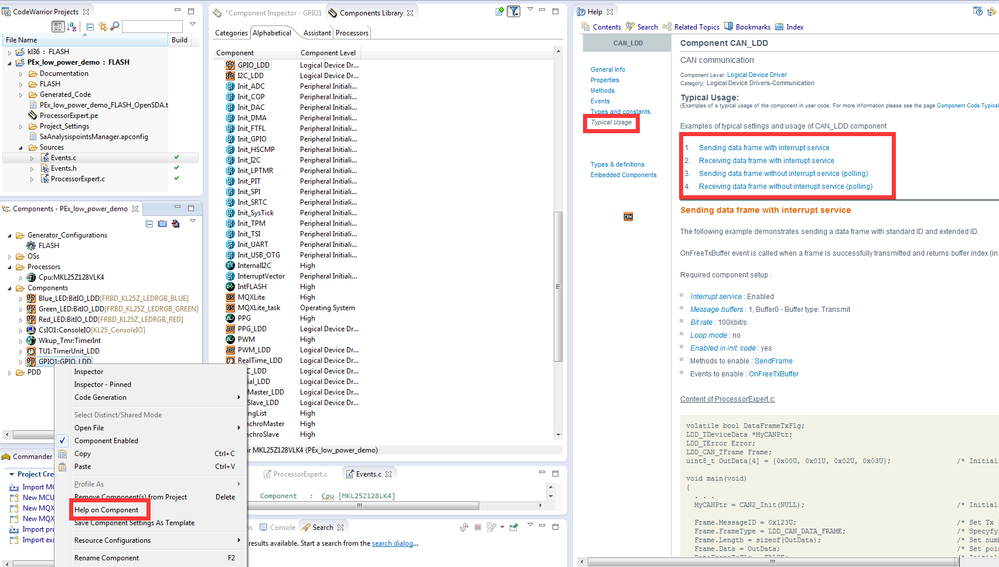Collapse the PEx_low_power_demo : FLASH project
Image resolution: width=999 pixels, height=567 pixels.
pos(10,62)
